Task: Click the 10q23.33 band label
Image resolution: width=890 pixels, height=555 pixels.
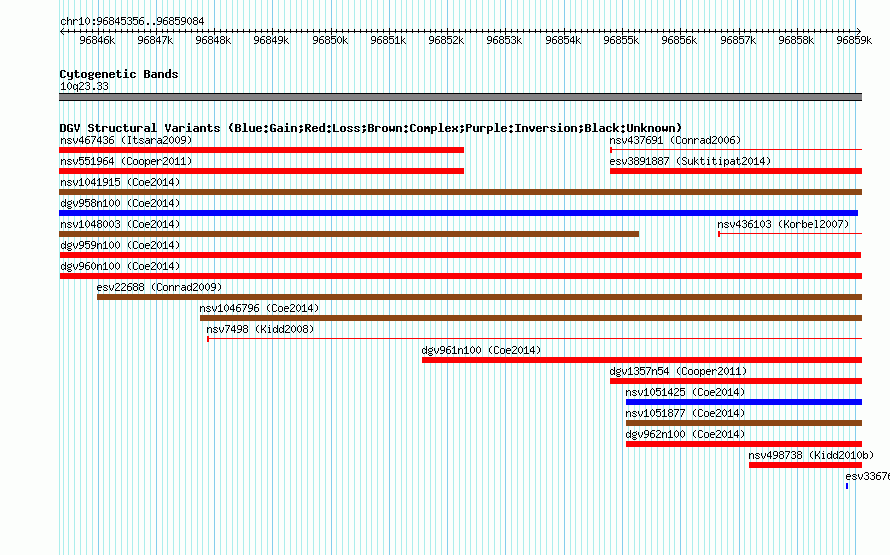Action: point(84,86)
